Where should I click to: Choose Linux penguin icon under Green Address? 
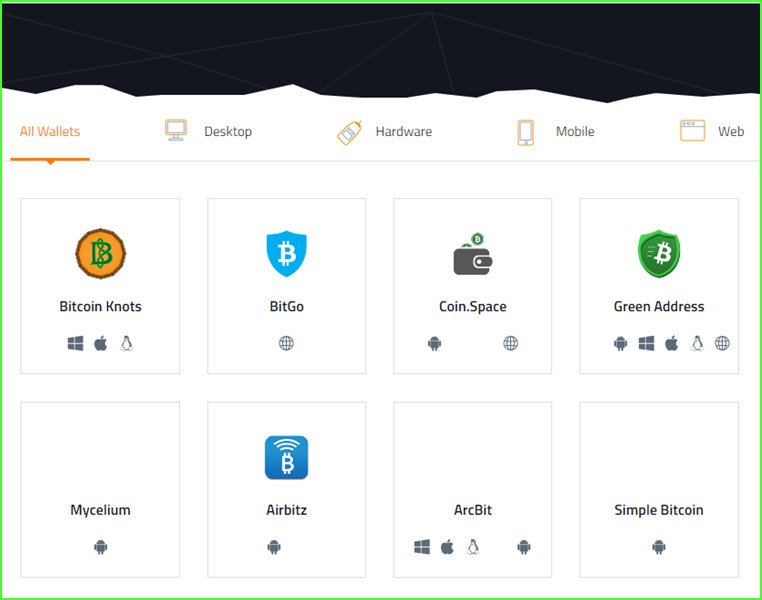697,343
